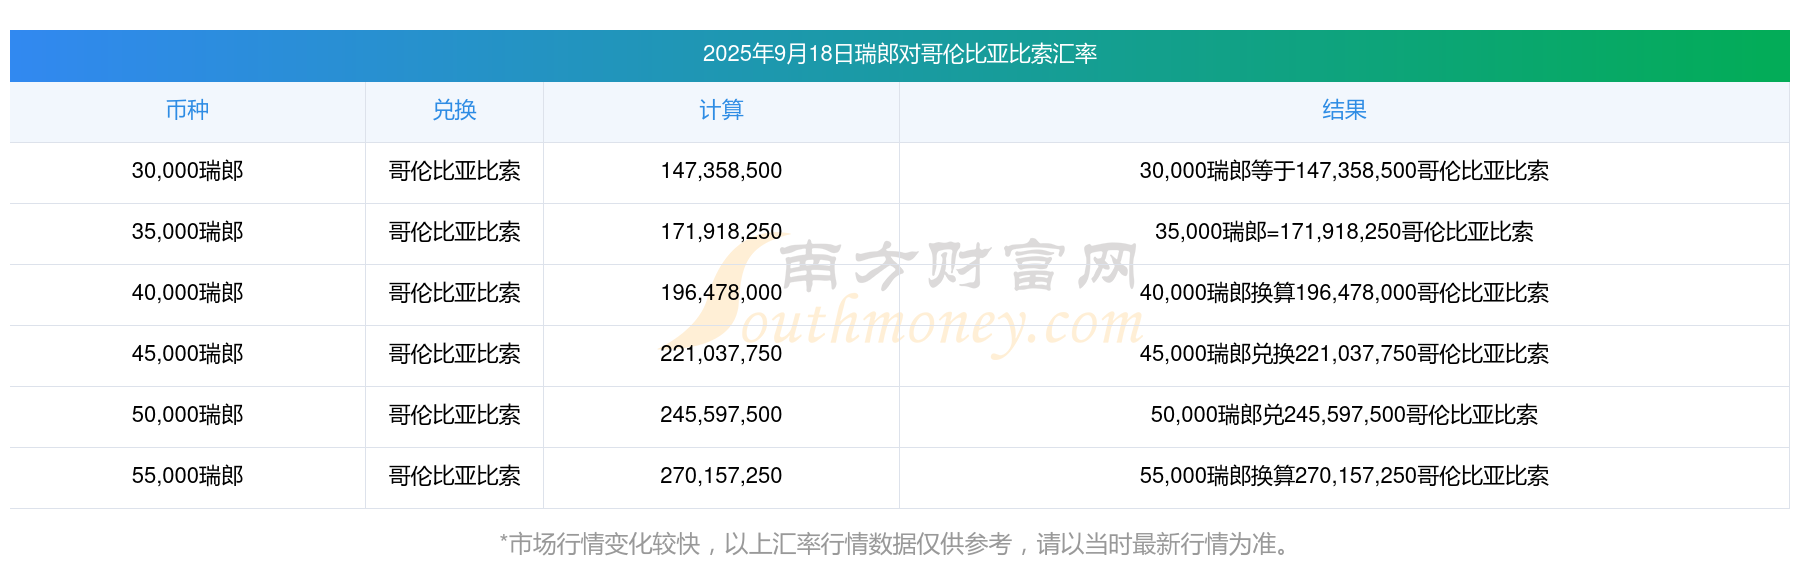The width and height of the screenshot is (1800, 575).
Task: Select the 30,000瑞郎 cell
Action: pyautogui.click(x=187, y=171)
